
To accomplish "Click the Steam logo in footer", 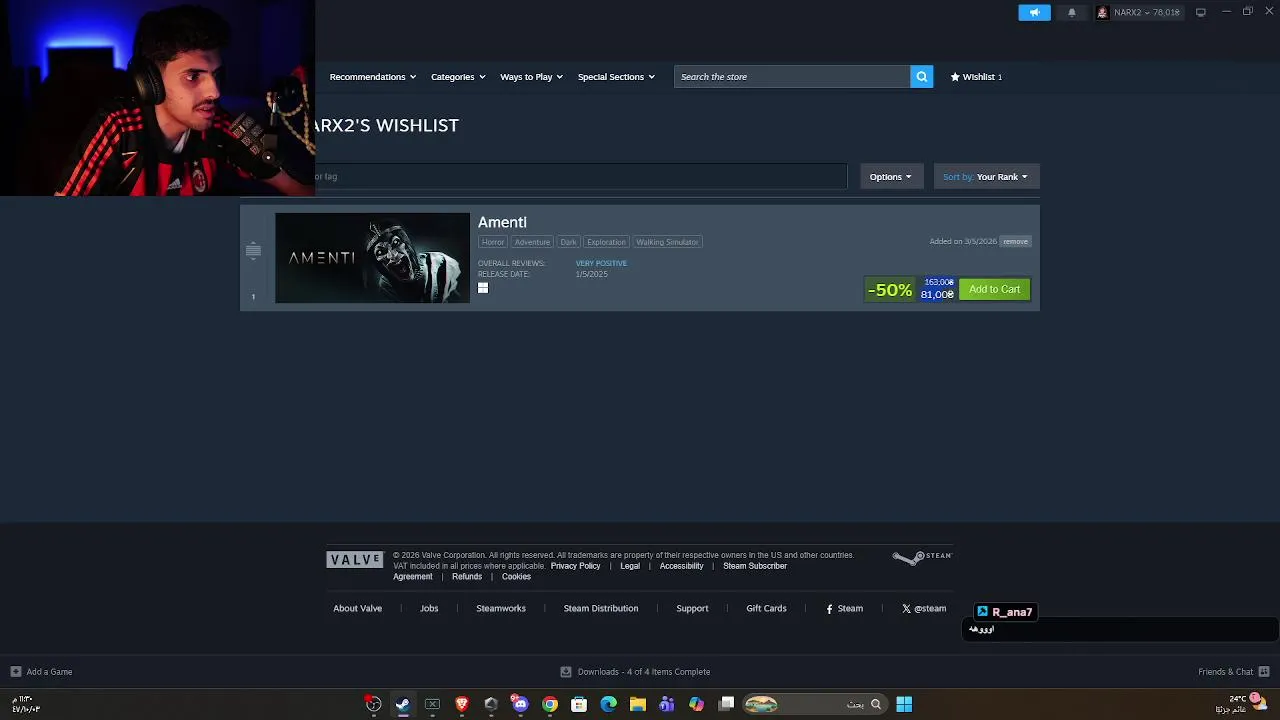I will (x=922, y=557).
